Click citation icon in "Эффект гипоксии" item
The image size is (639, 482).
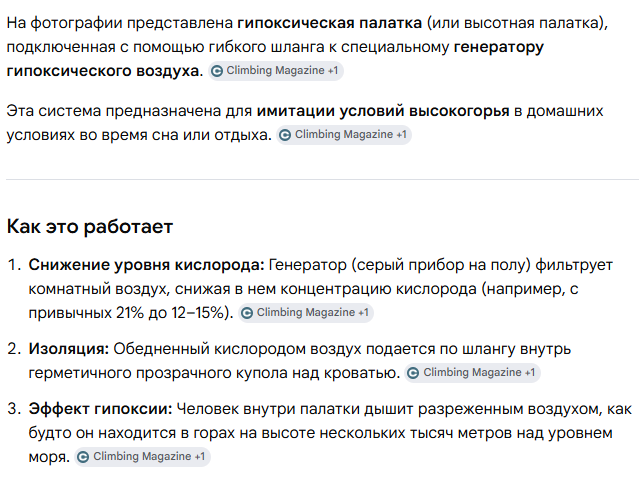coord(83,457)
